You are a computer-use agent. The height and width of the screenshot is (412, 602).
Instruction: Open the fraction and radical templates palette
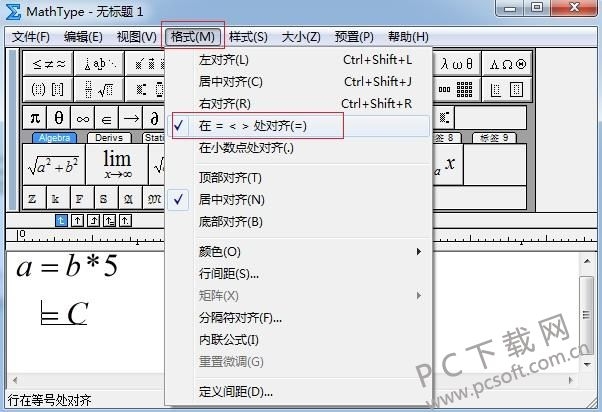tap(99, 89)
